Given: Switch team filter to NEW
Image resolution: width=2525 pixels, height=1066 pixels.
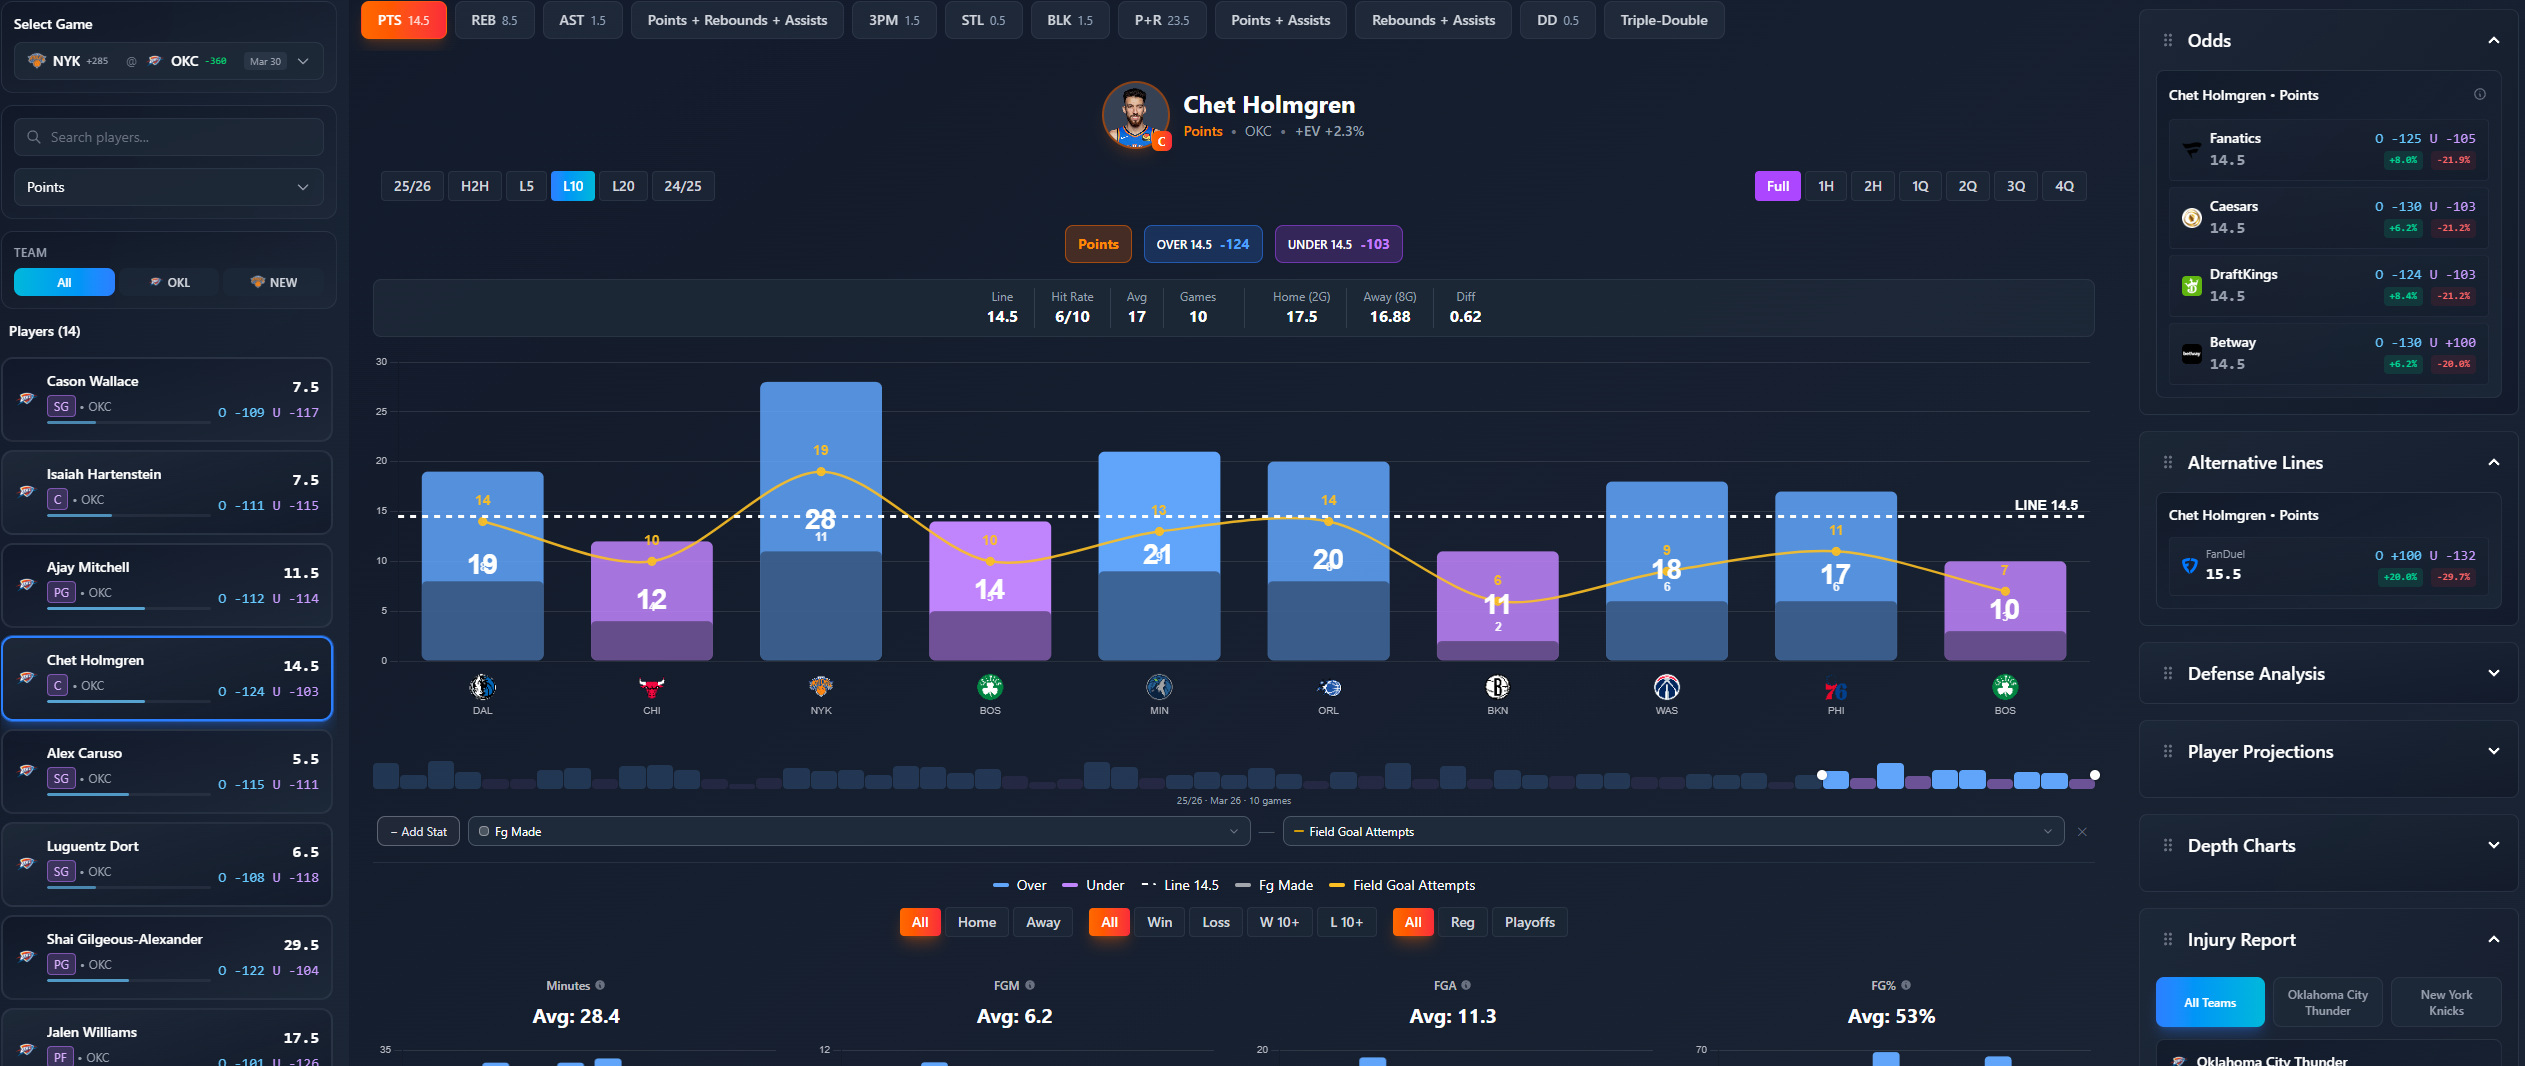Looking at the screenshot, I should 271,282.
